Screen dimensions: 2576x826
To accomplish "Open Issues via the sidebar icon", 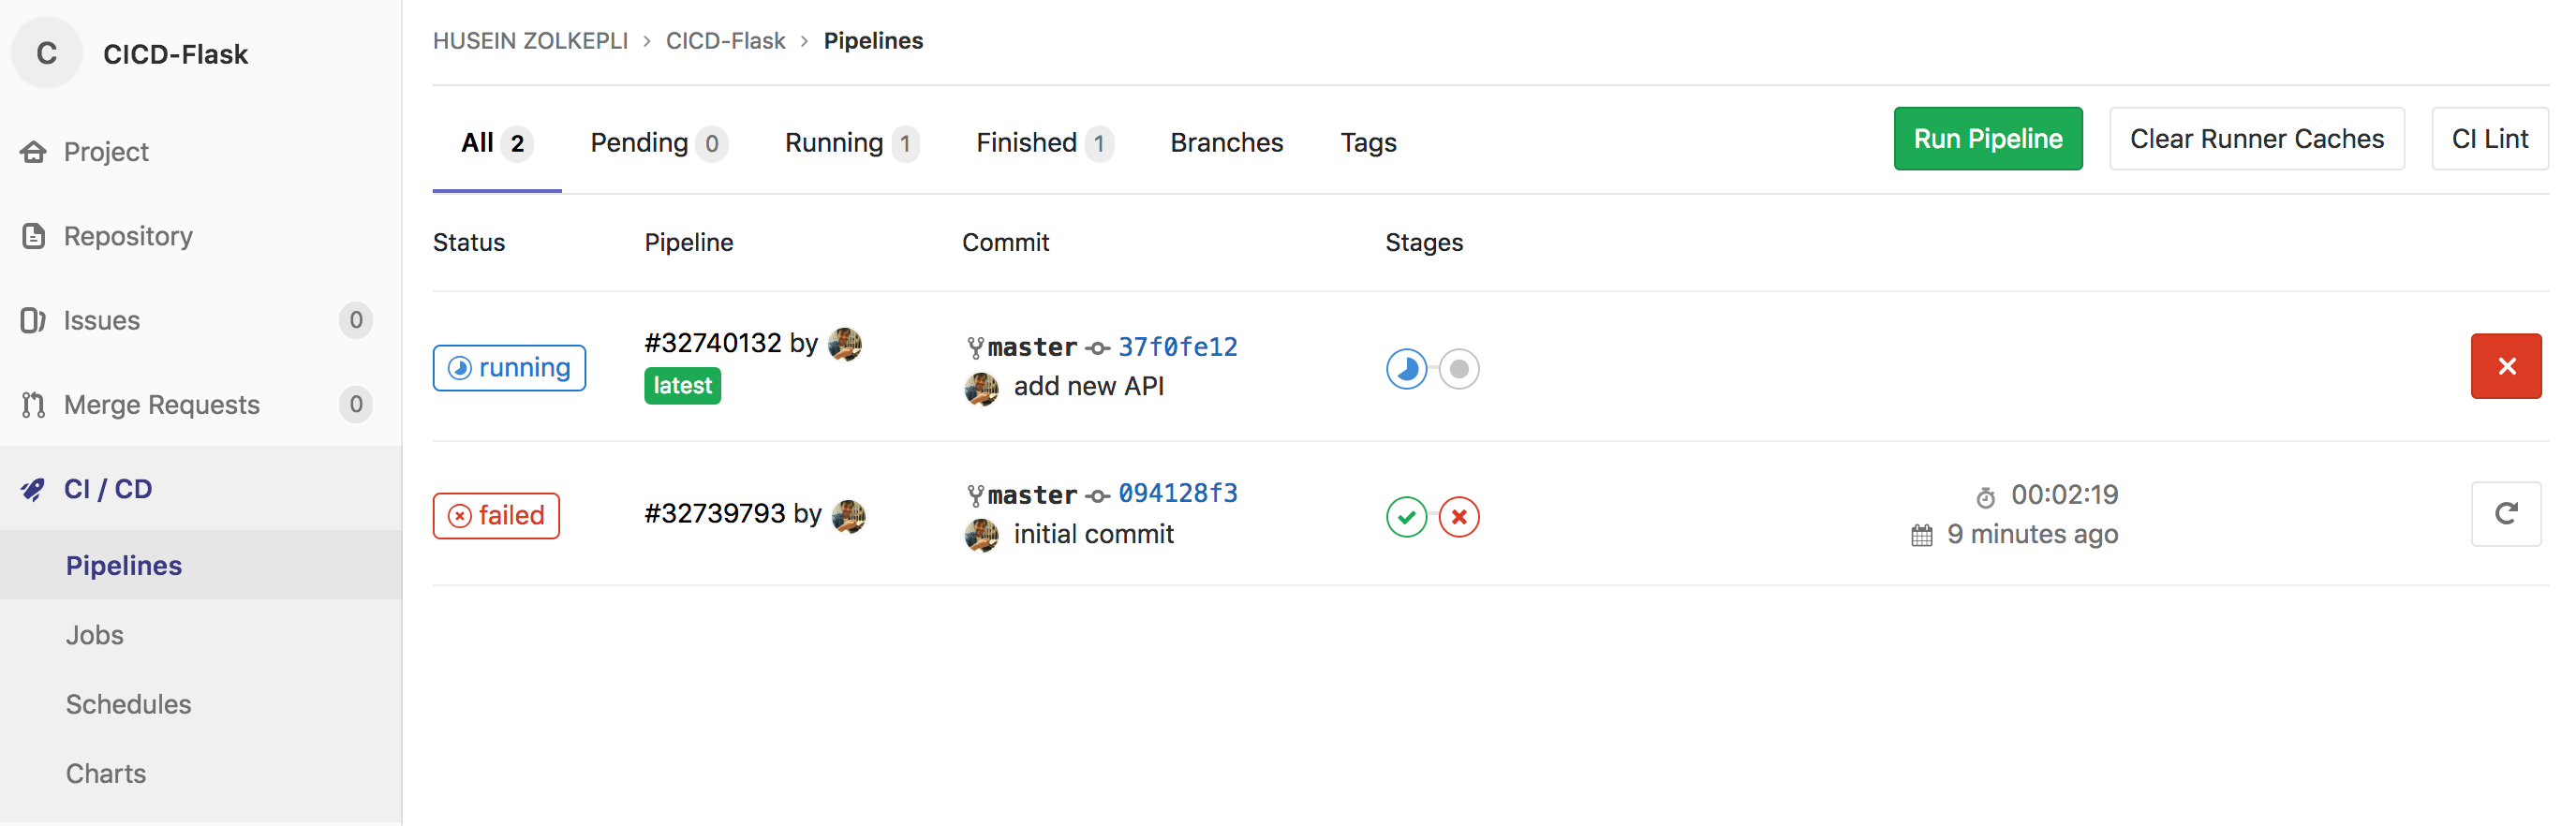I will click(33, 320).
